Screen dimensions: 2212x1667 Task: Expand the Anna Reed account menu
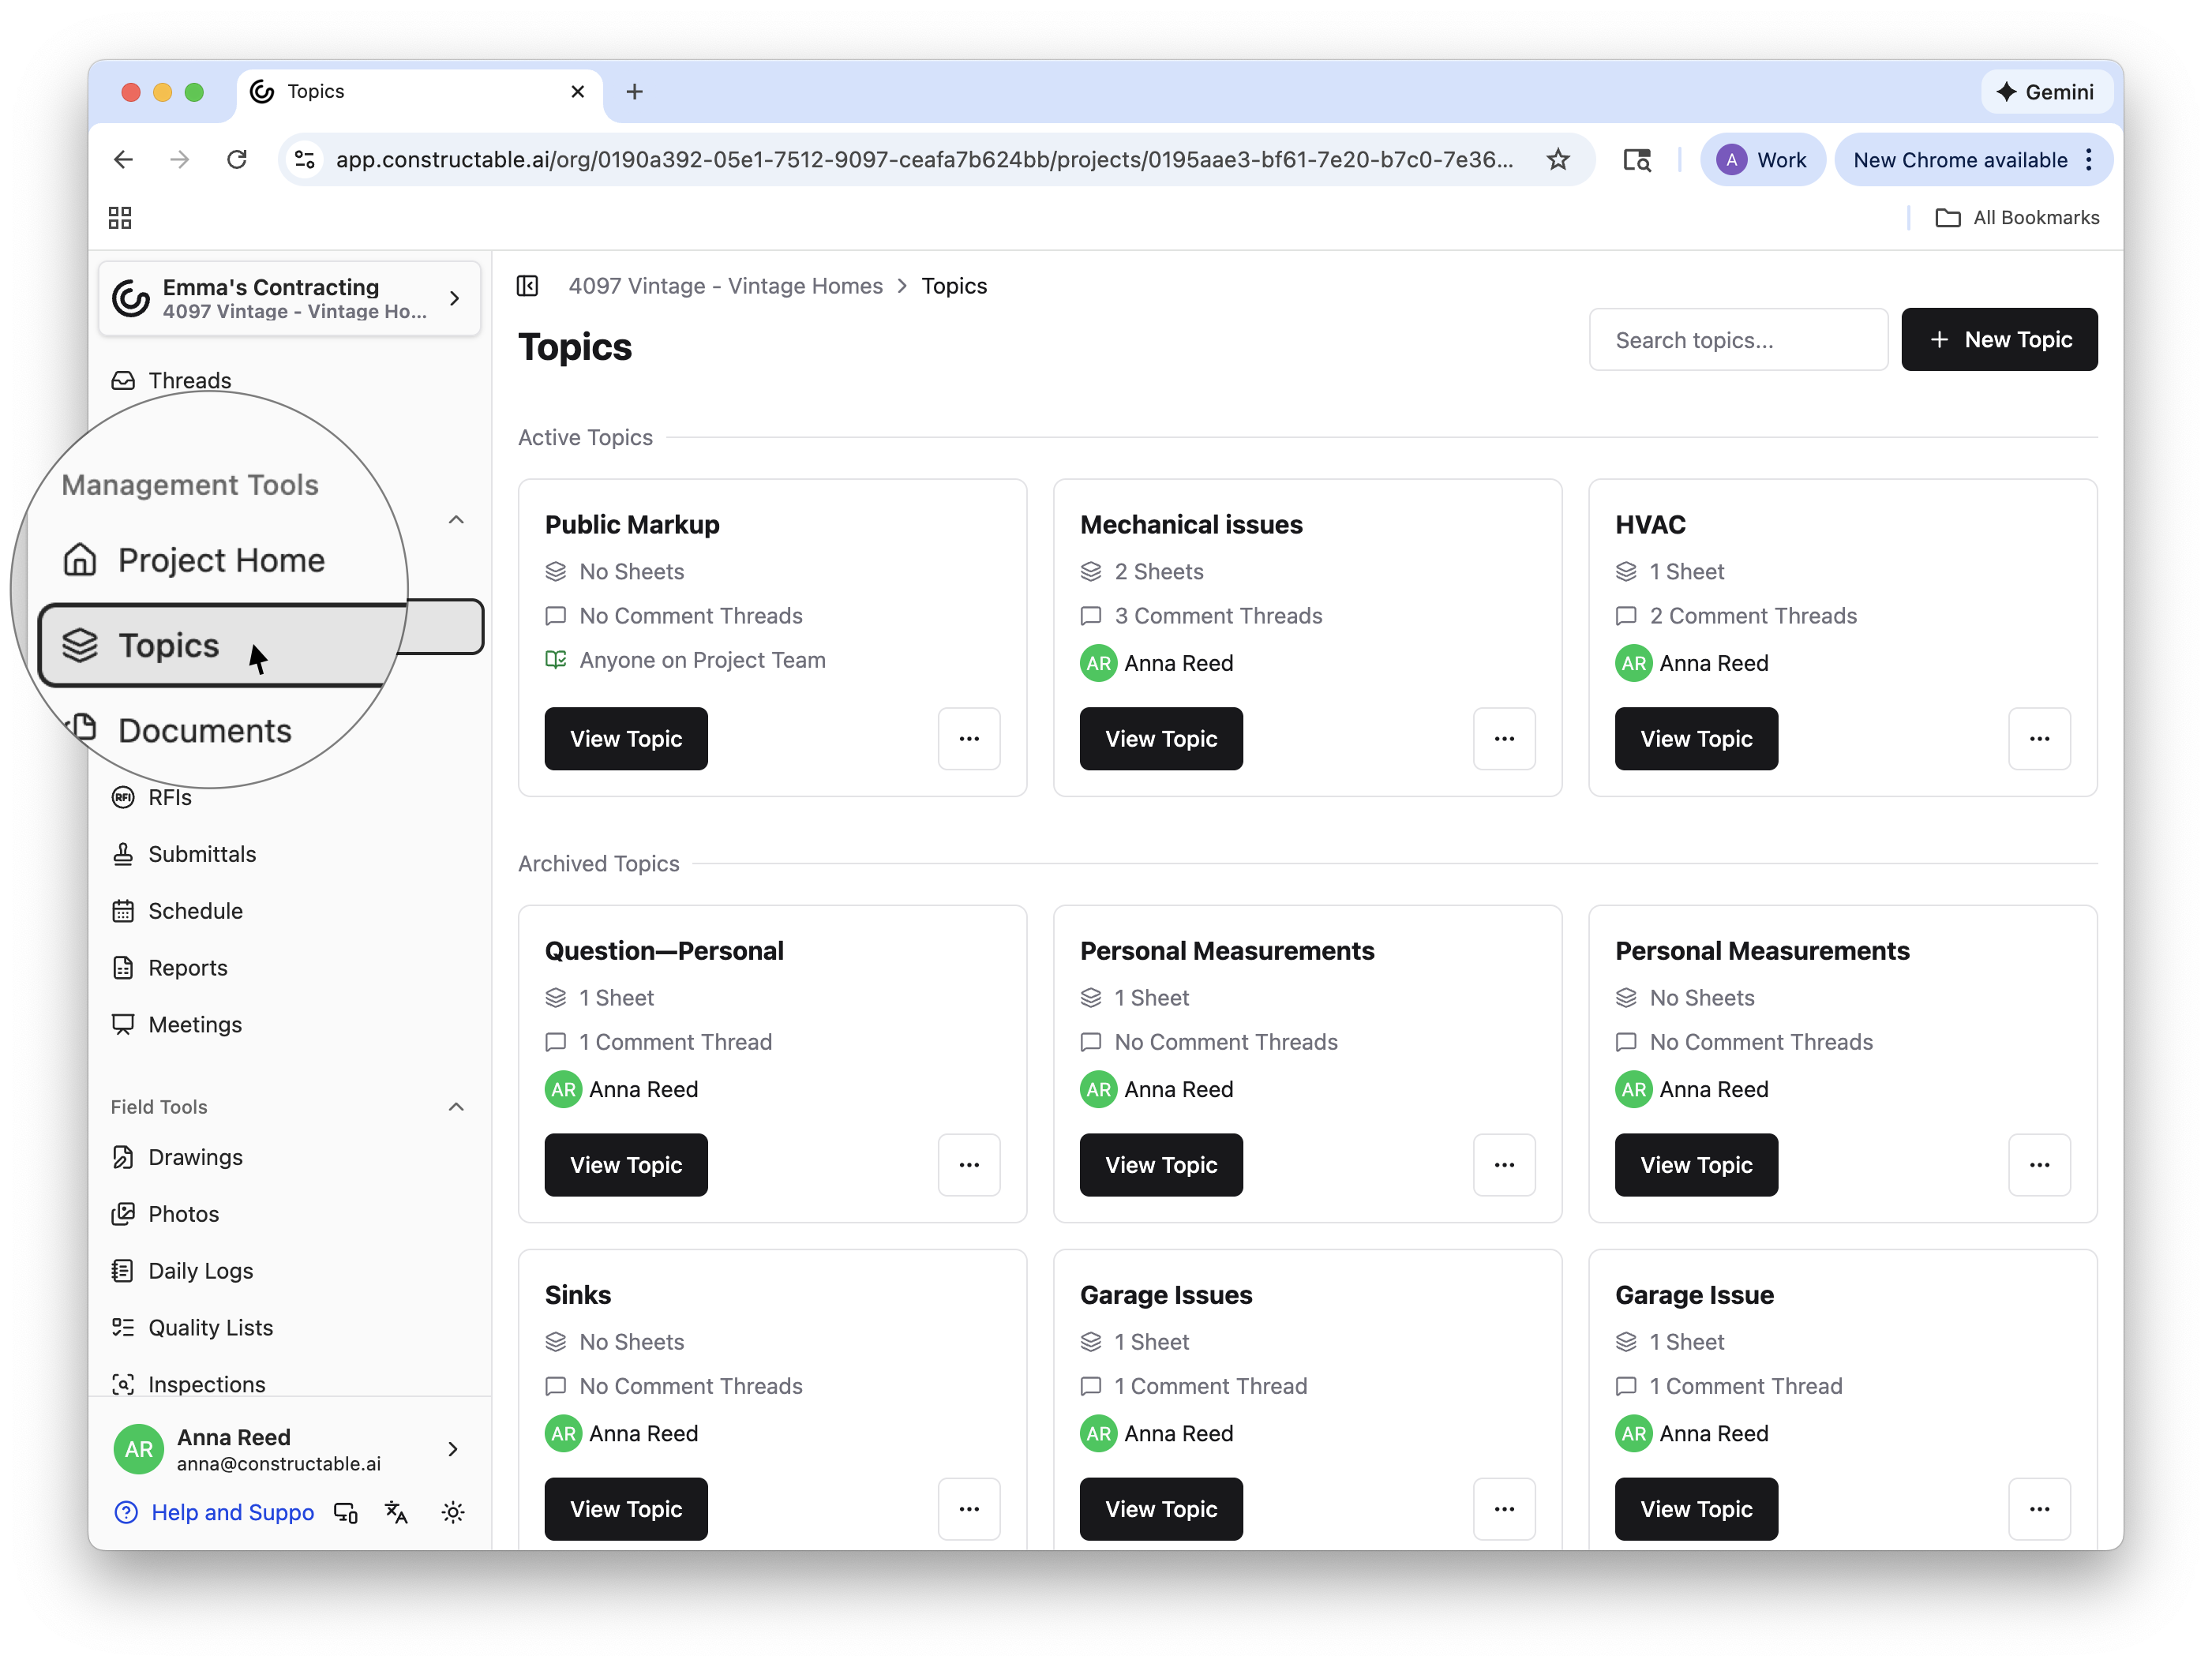(289, 1449)
